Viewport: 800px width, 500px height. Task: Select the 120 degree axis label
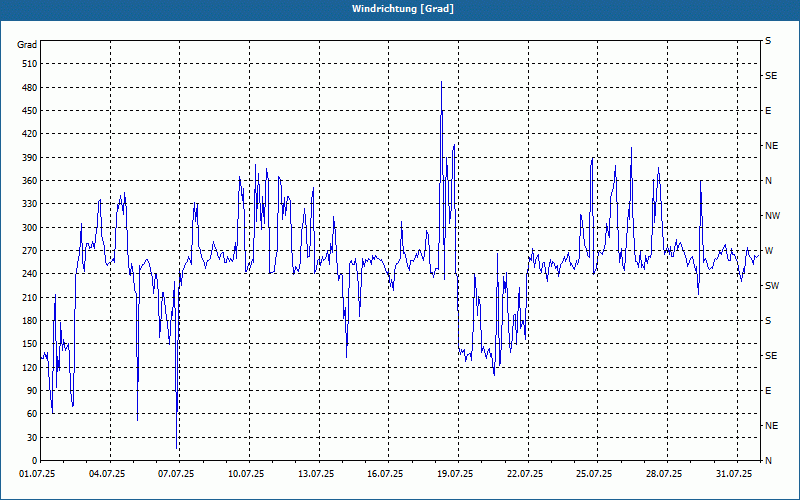click(x=30, y=367)
